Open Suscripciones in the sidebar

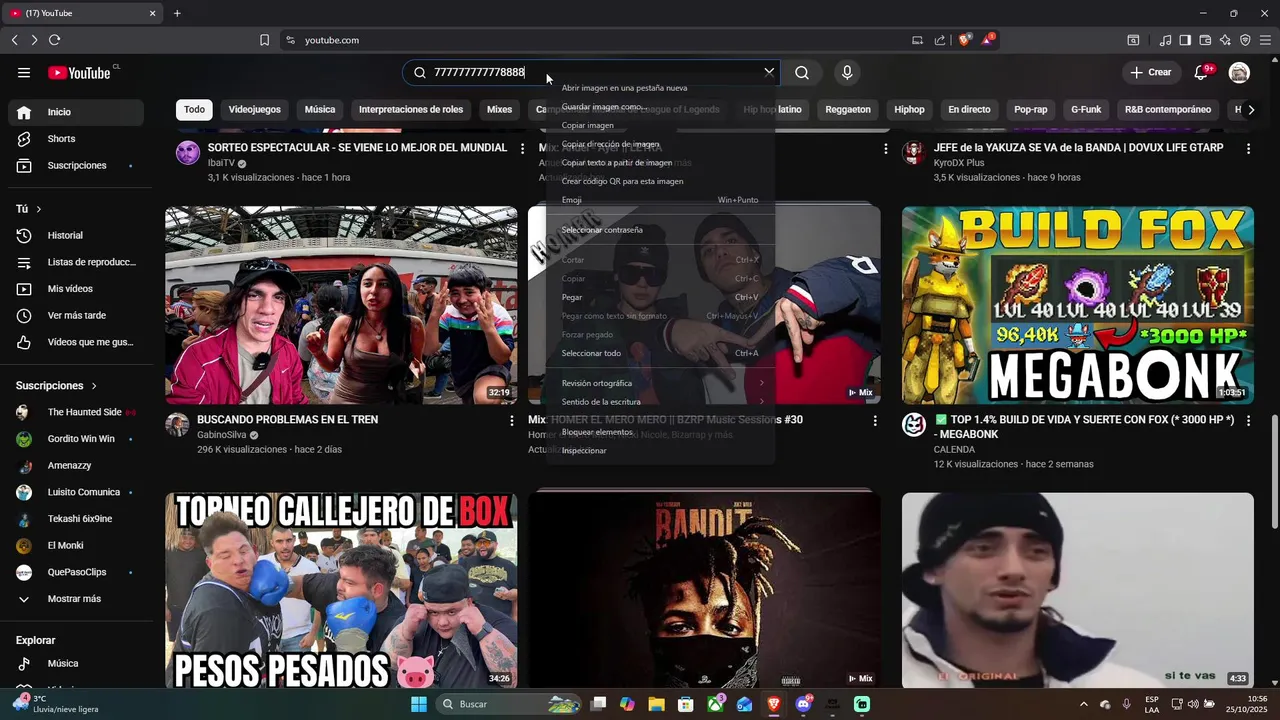click(76, 165)
